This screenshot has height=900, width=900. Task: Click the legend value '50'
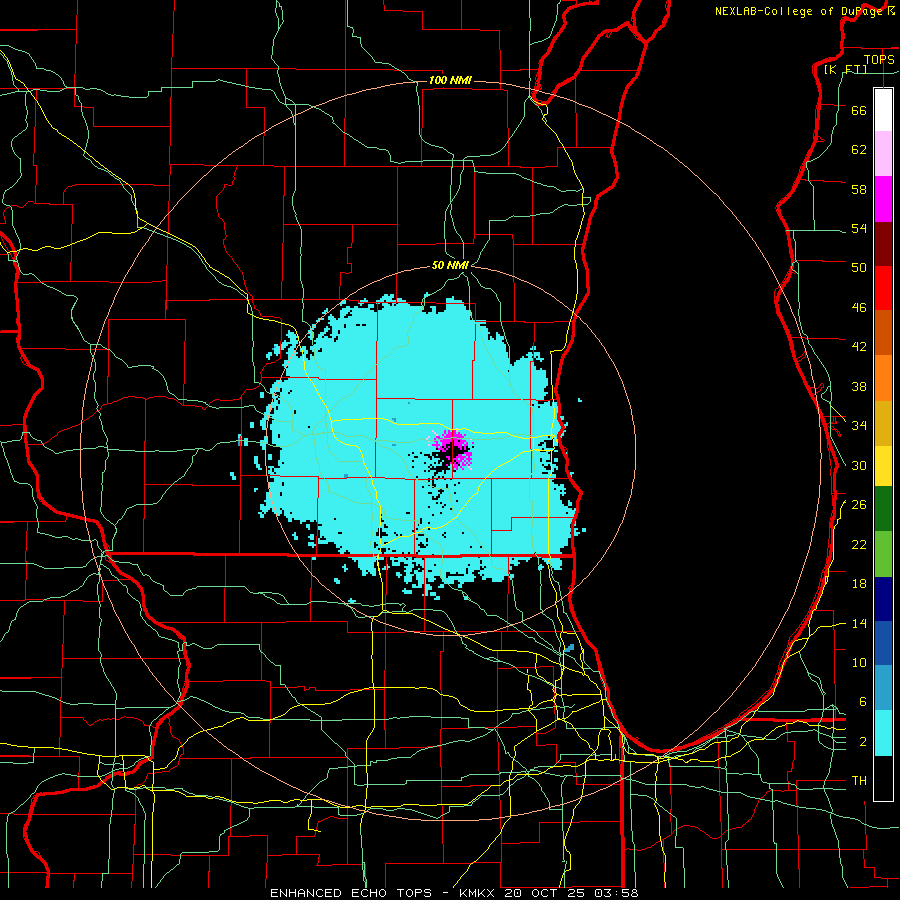[859, 268]
